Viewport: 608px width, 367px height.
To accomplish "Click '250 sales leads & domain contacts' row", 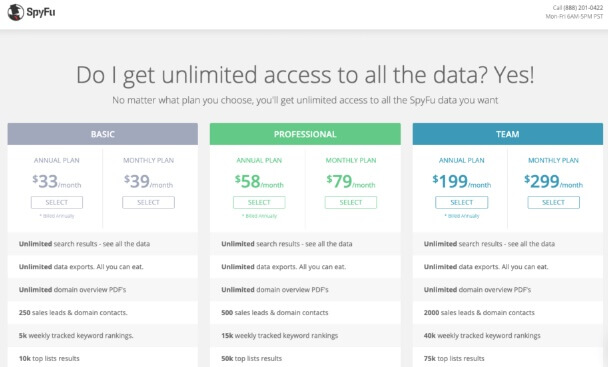I will [103, 313].
